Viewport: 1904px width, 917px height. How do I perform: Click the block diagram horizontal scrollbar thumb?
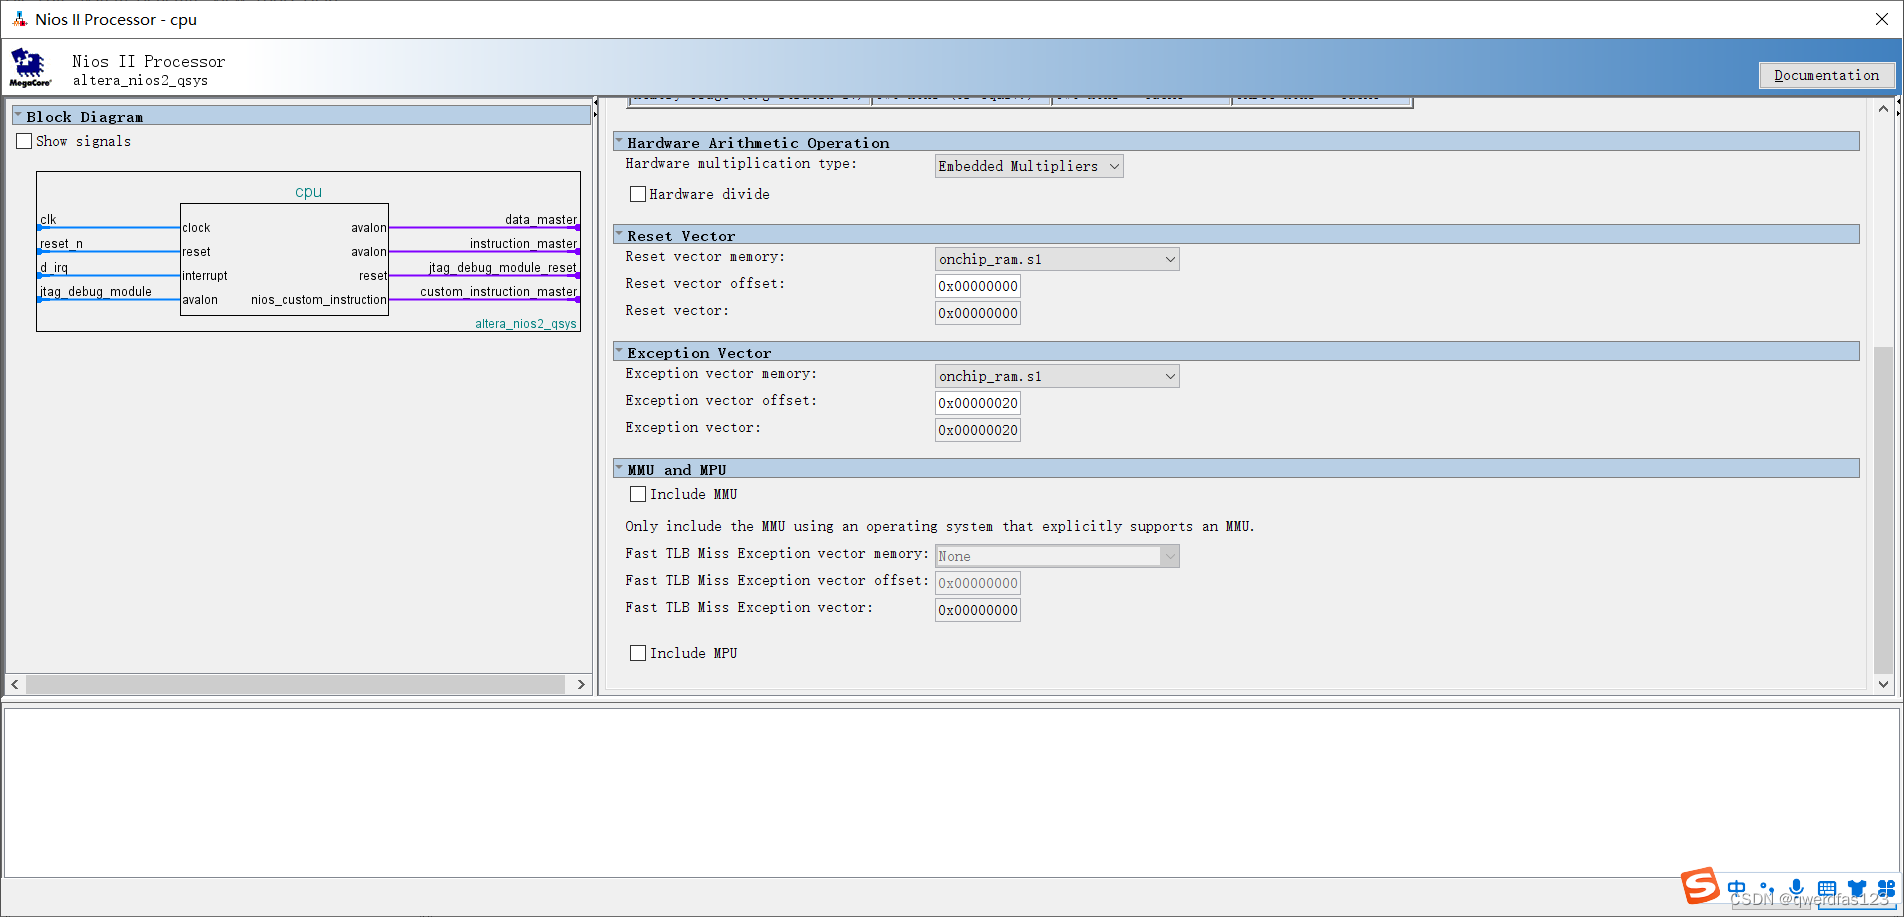pos(295,684)
